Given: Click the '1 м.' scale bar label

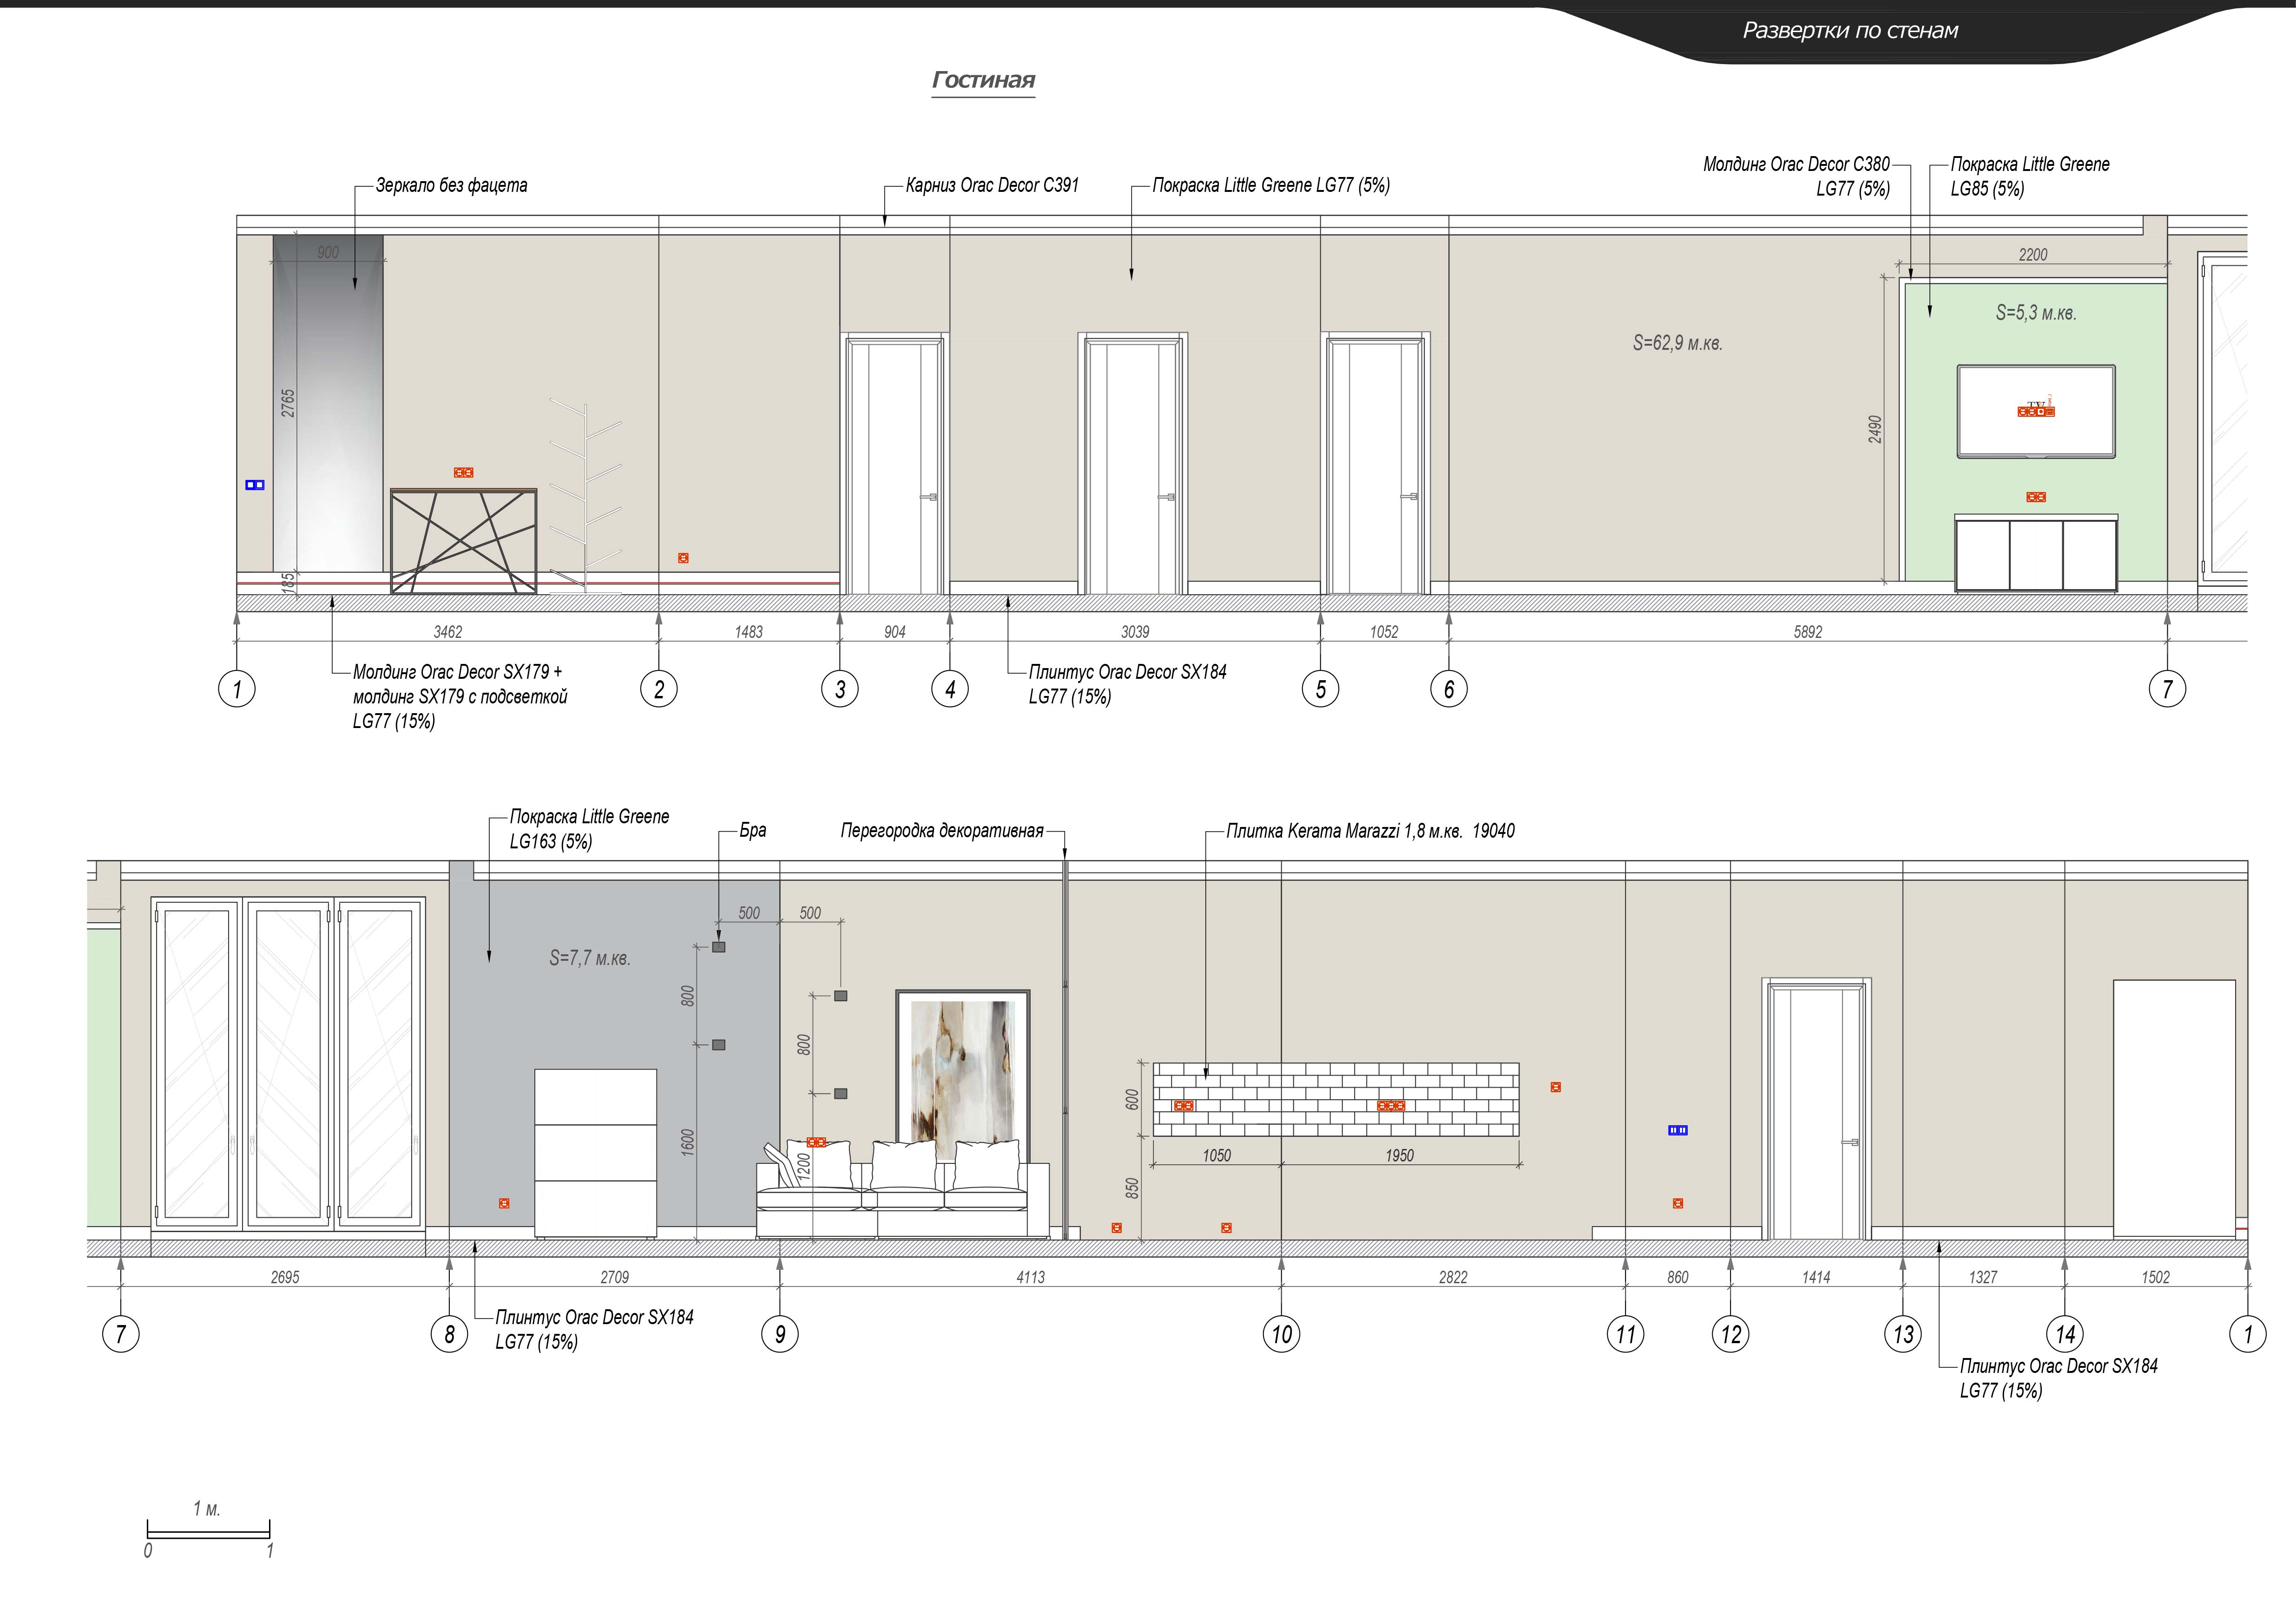Looking at the screenshot, I should [207, 1508].
